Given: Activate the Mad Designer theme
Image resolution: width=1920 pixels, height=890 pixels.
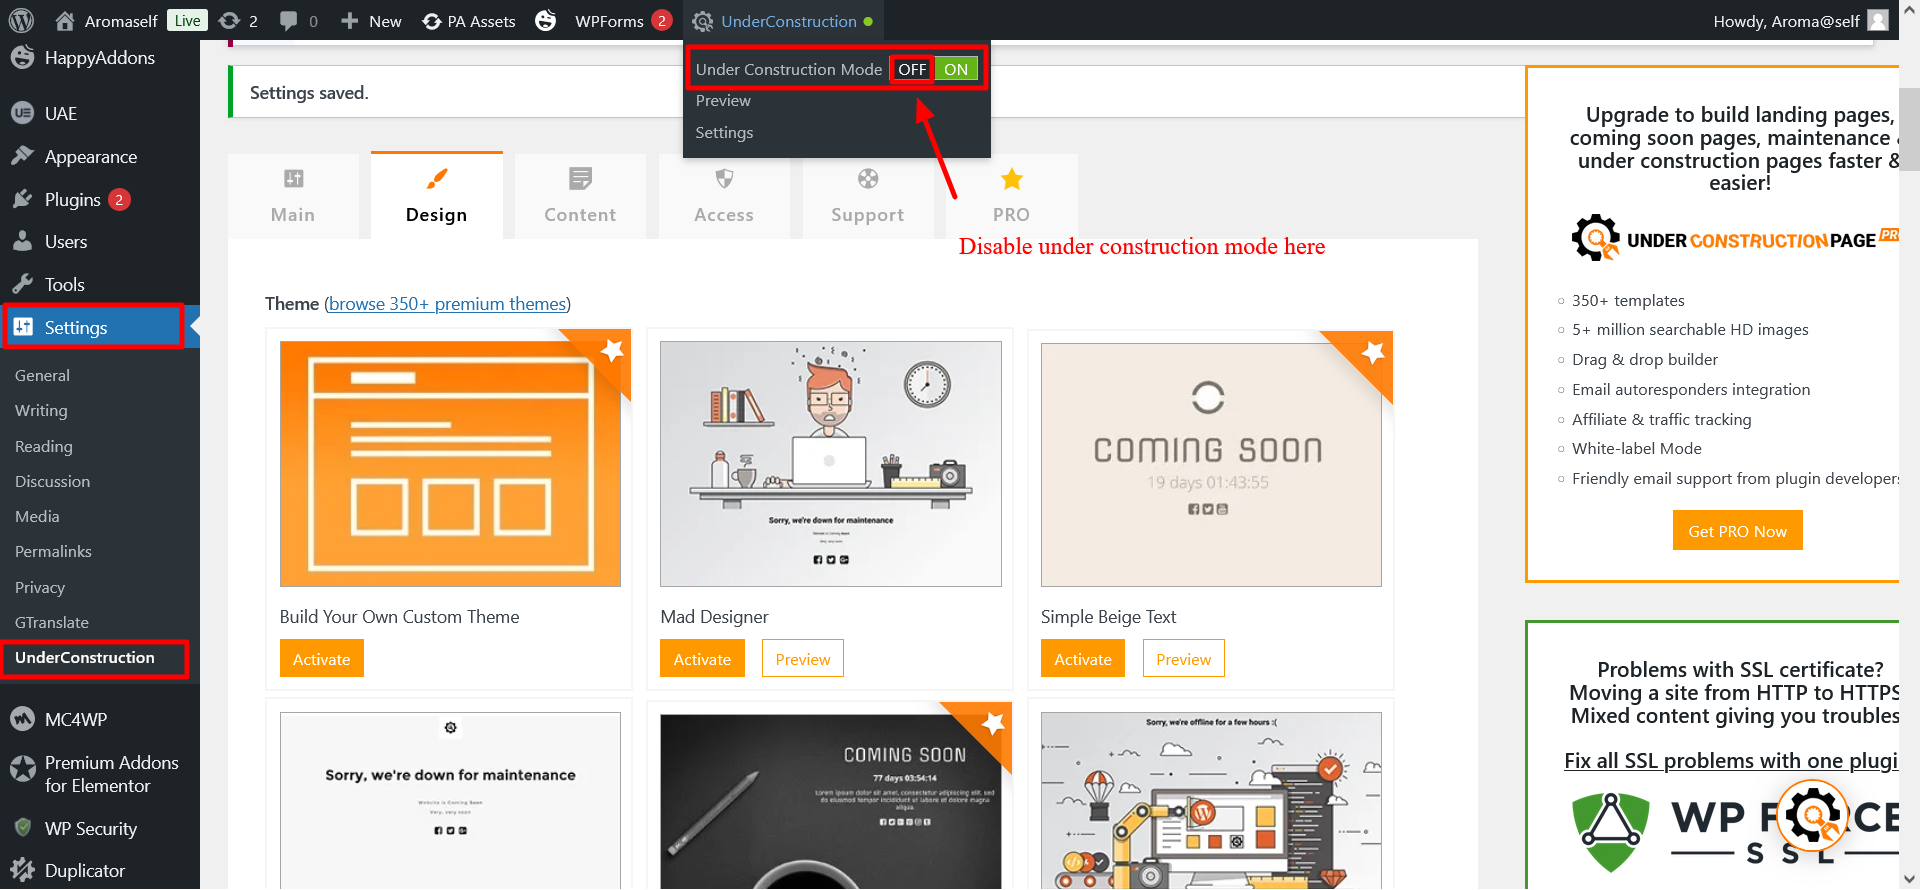Looking at the screenshot, I should 702,659.
